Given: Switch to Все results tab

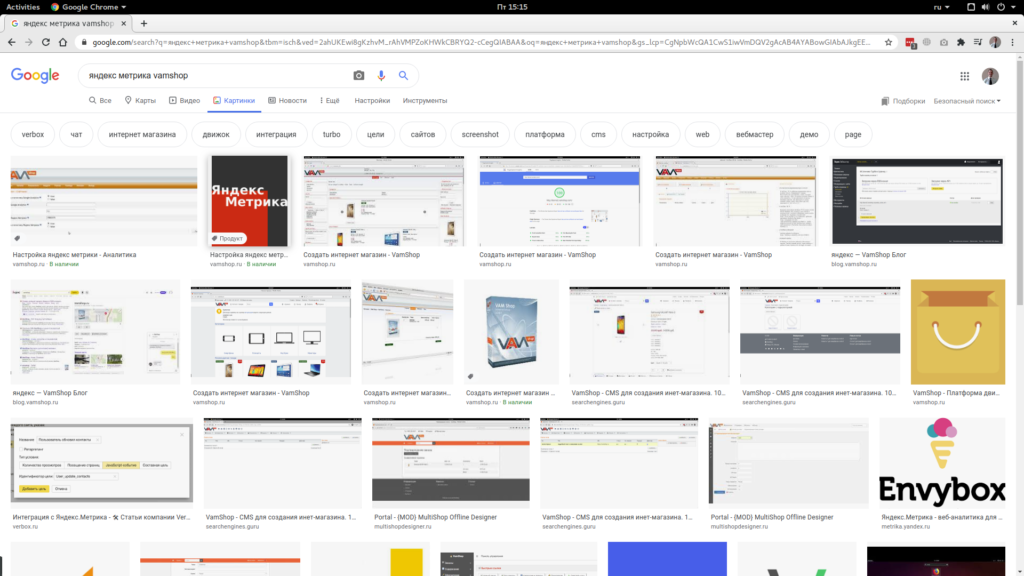Looking at the screenshot, I should click(x=100, y=101).
